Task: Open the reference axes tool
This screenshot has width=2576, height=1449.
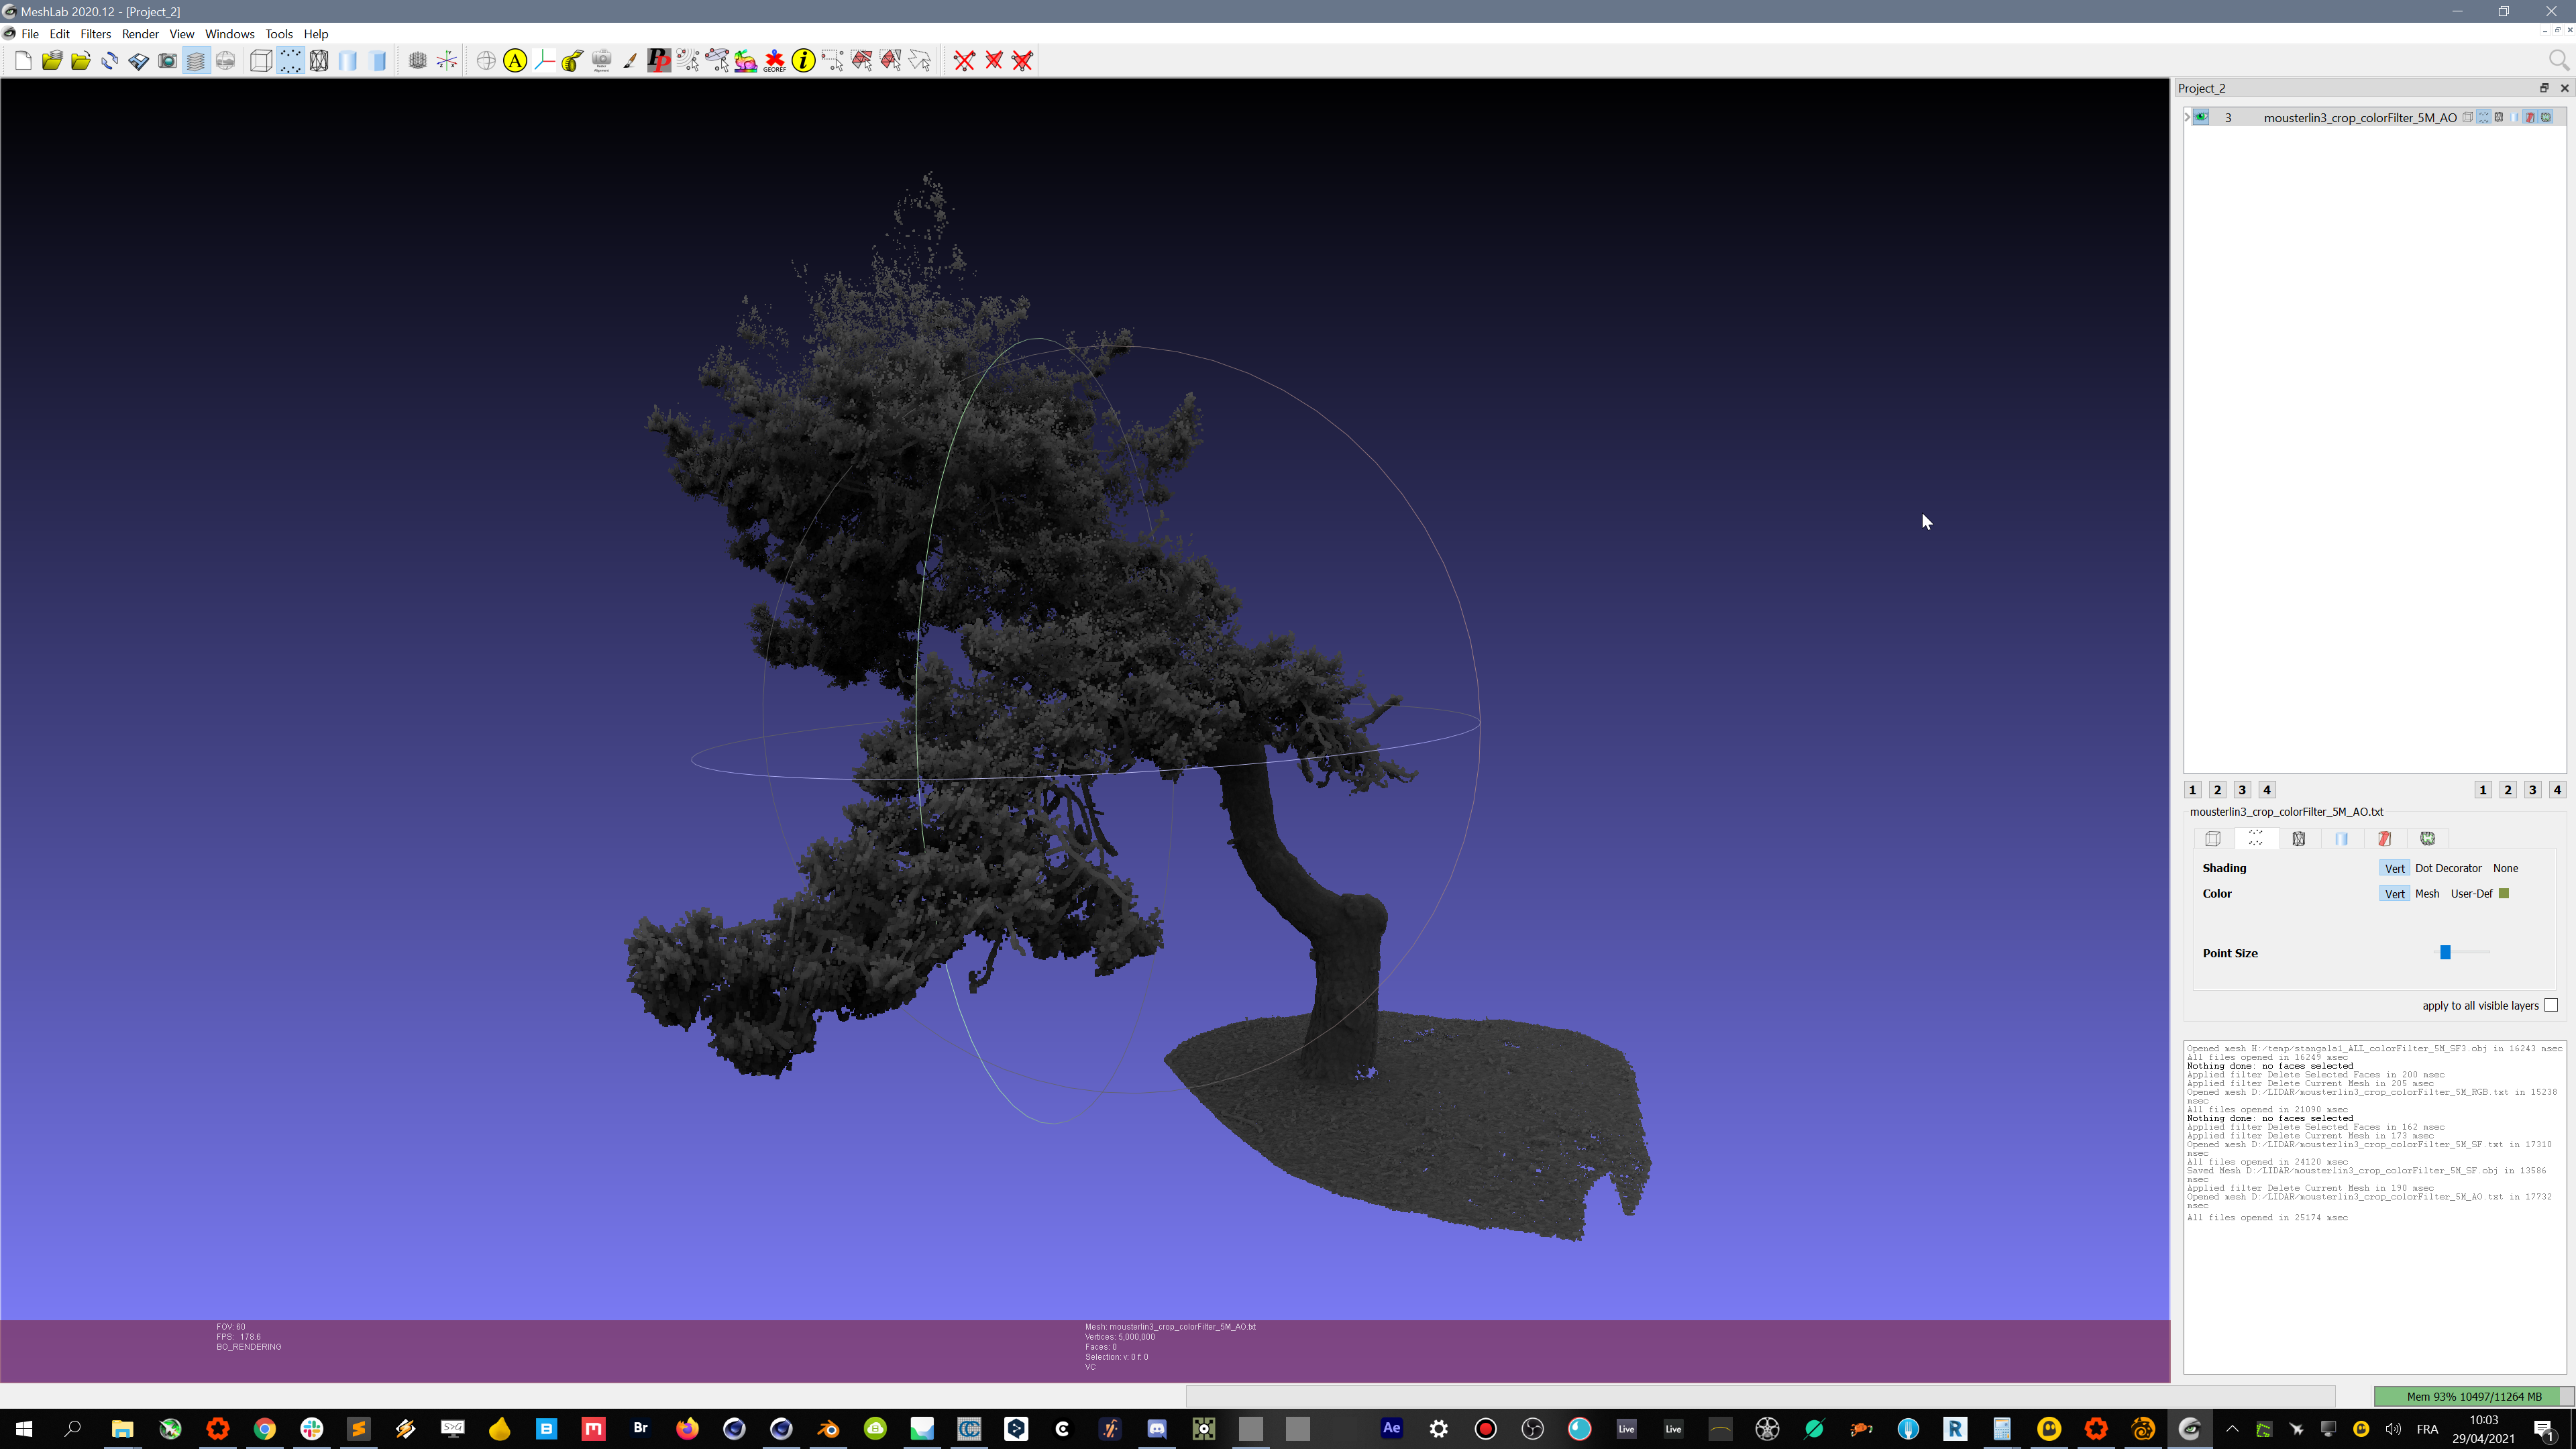Action: pyautogui.click(x=544, y=61)
